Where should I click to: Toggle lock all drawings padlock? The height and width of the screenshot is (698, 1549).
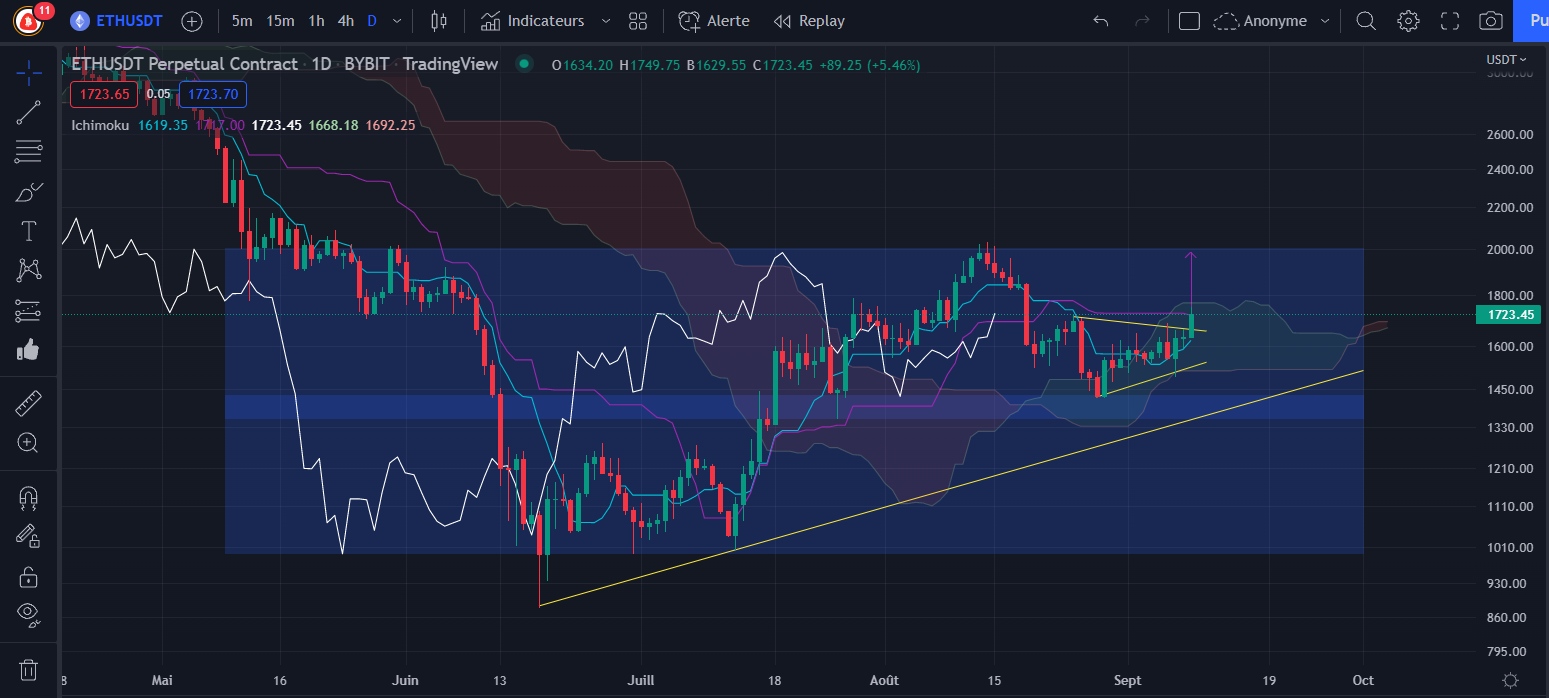[x=28, y=576]
